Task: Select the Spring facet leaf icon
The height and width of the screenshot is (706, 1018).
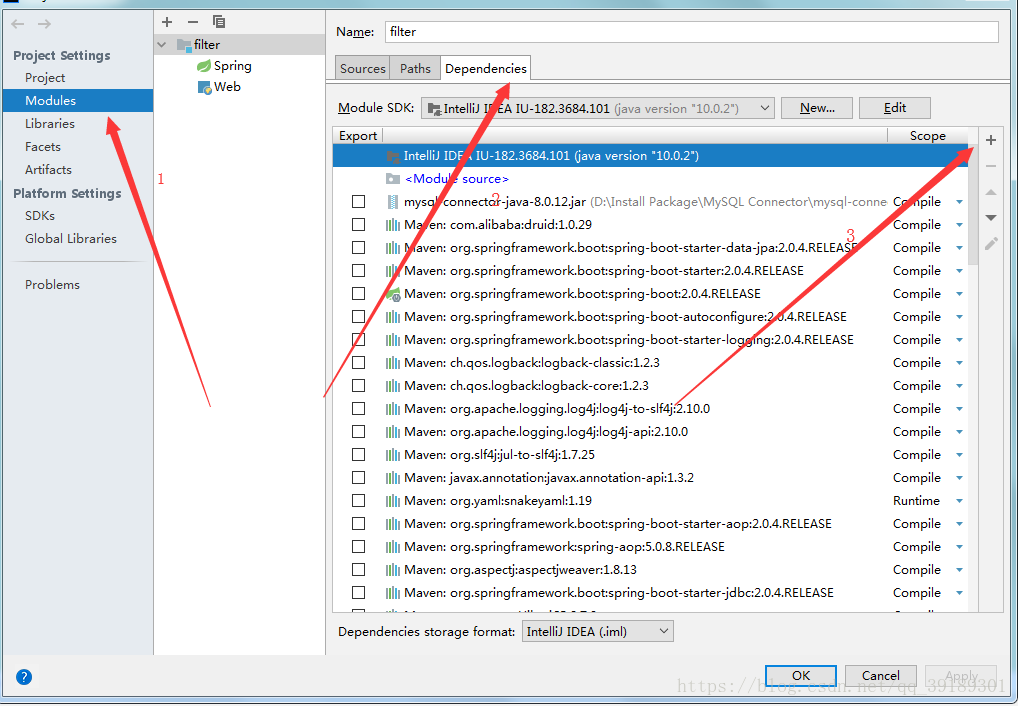Action: pyautogui.click(x=204, y=66)
